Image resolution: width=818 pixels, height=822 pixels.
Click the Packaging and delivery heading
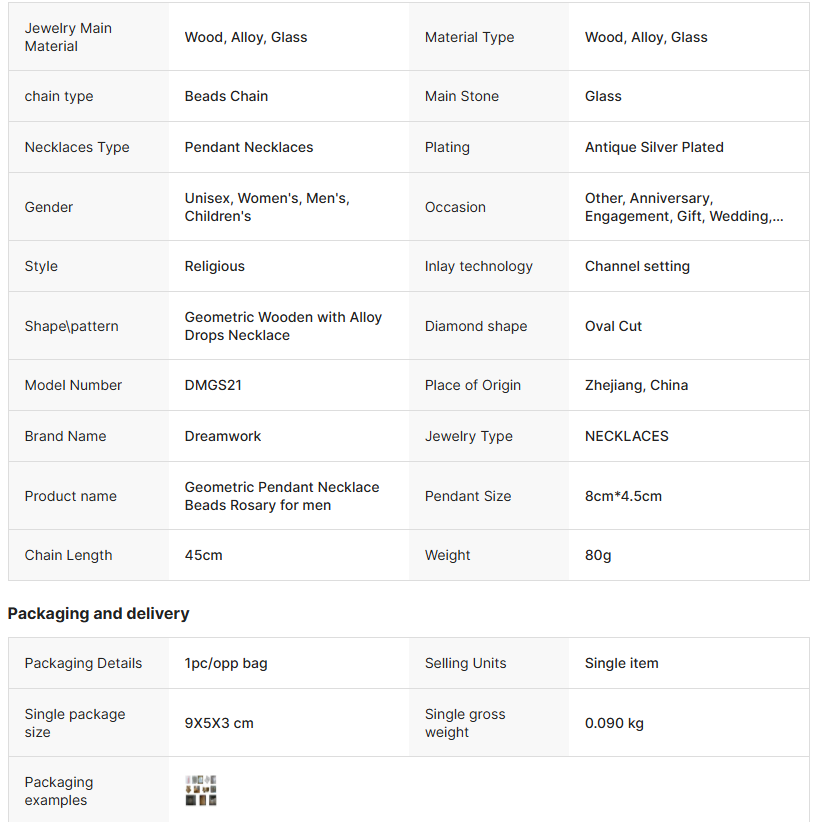[98, 614]
